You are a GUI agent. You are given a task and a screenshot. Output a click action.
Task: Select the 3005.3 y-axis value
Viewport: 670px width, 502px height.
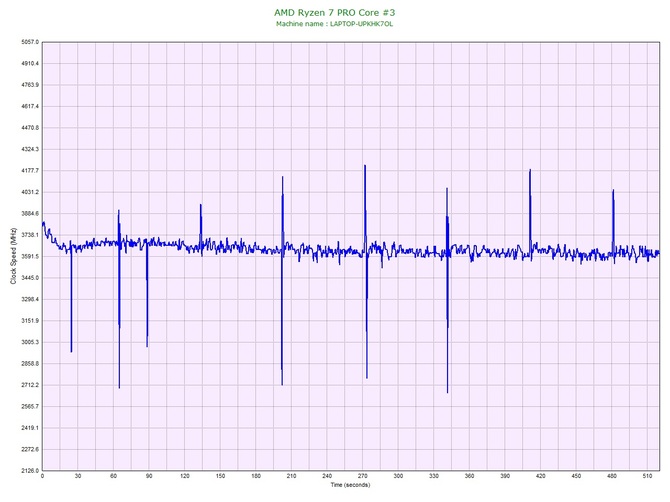(x=30, y=342)
